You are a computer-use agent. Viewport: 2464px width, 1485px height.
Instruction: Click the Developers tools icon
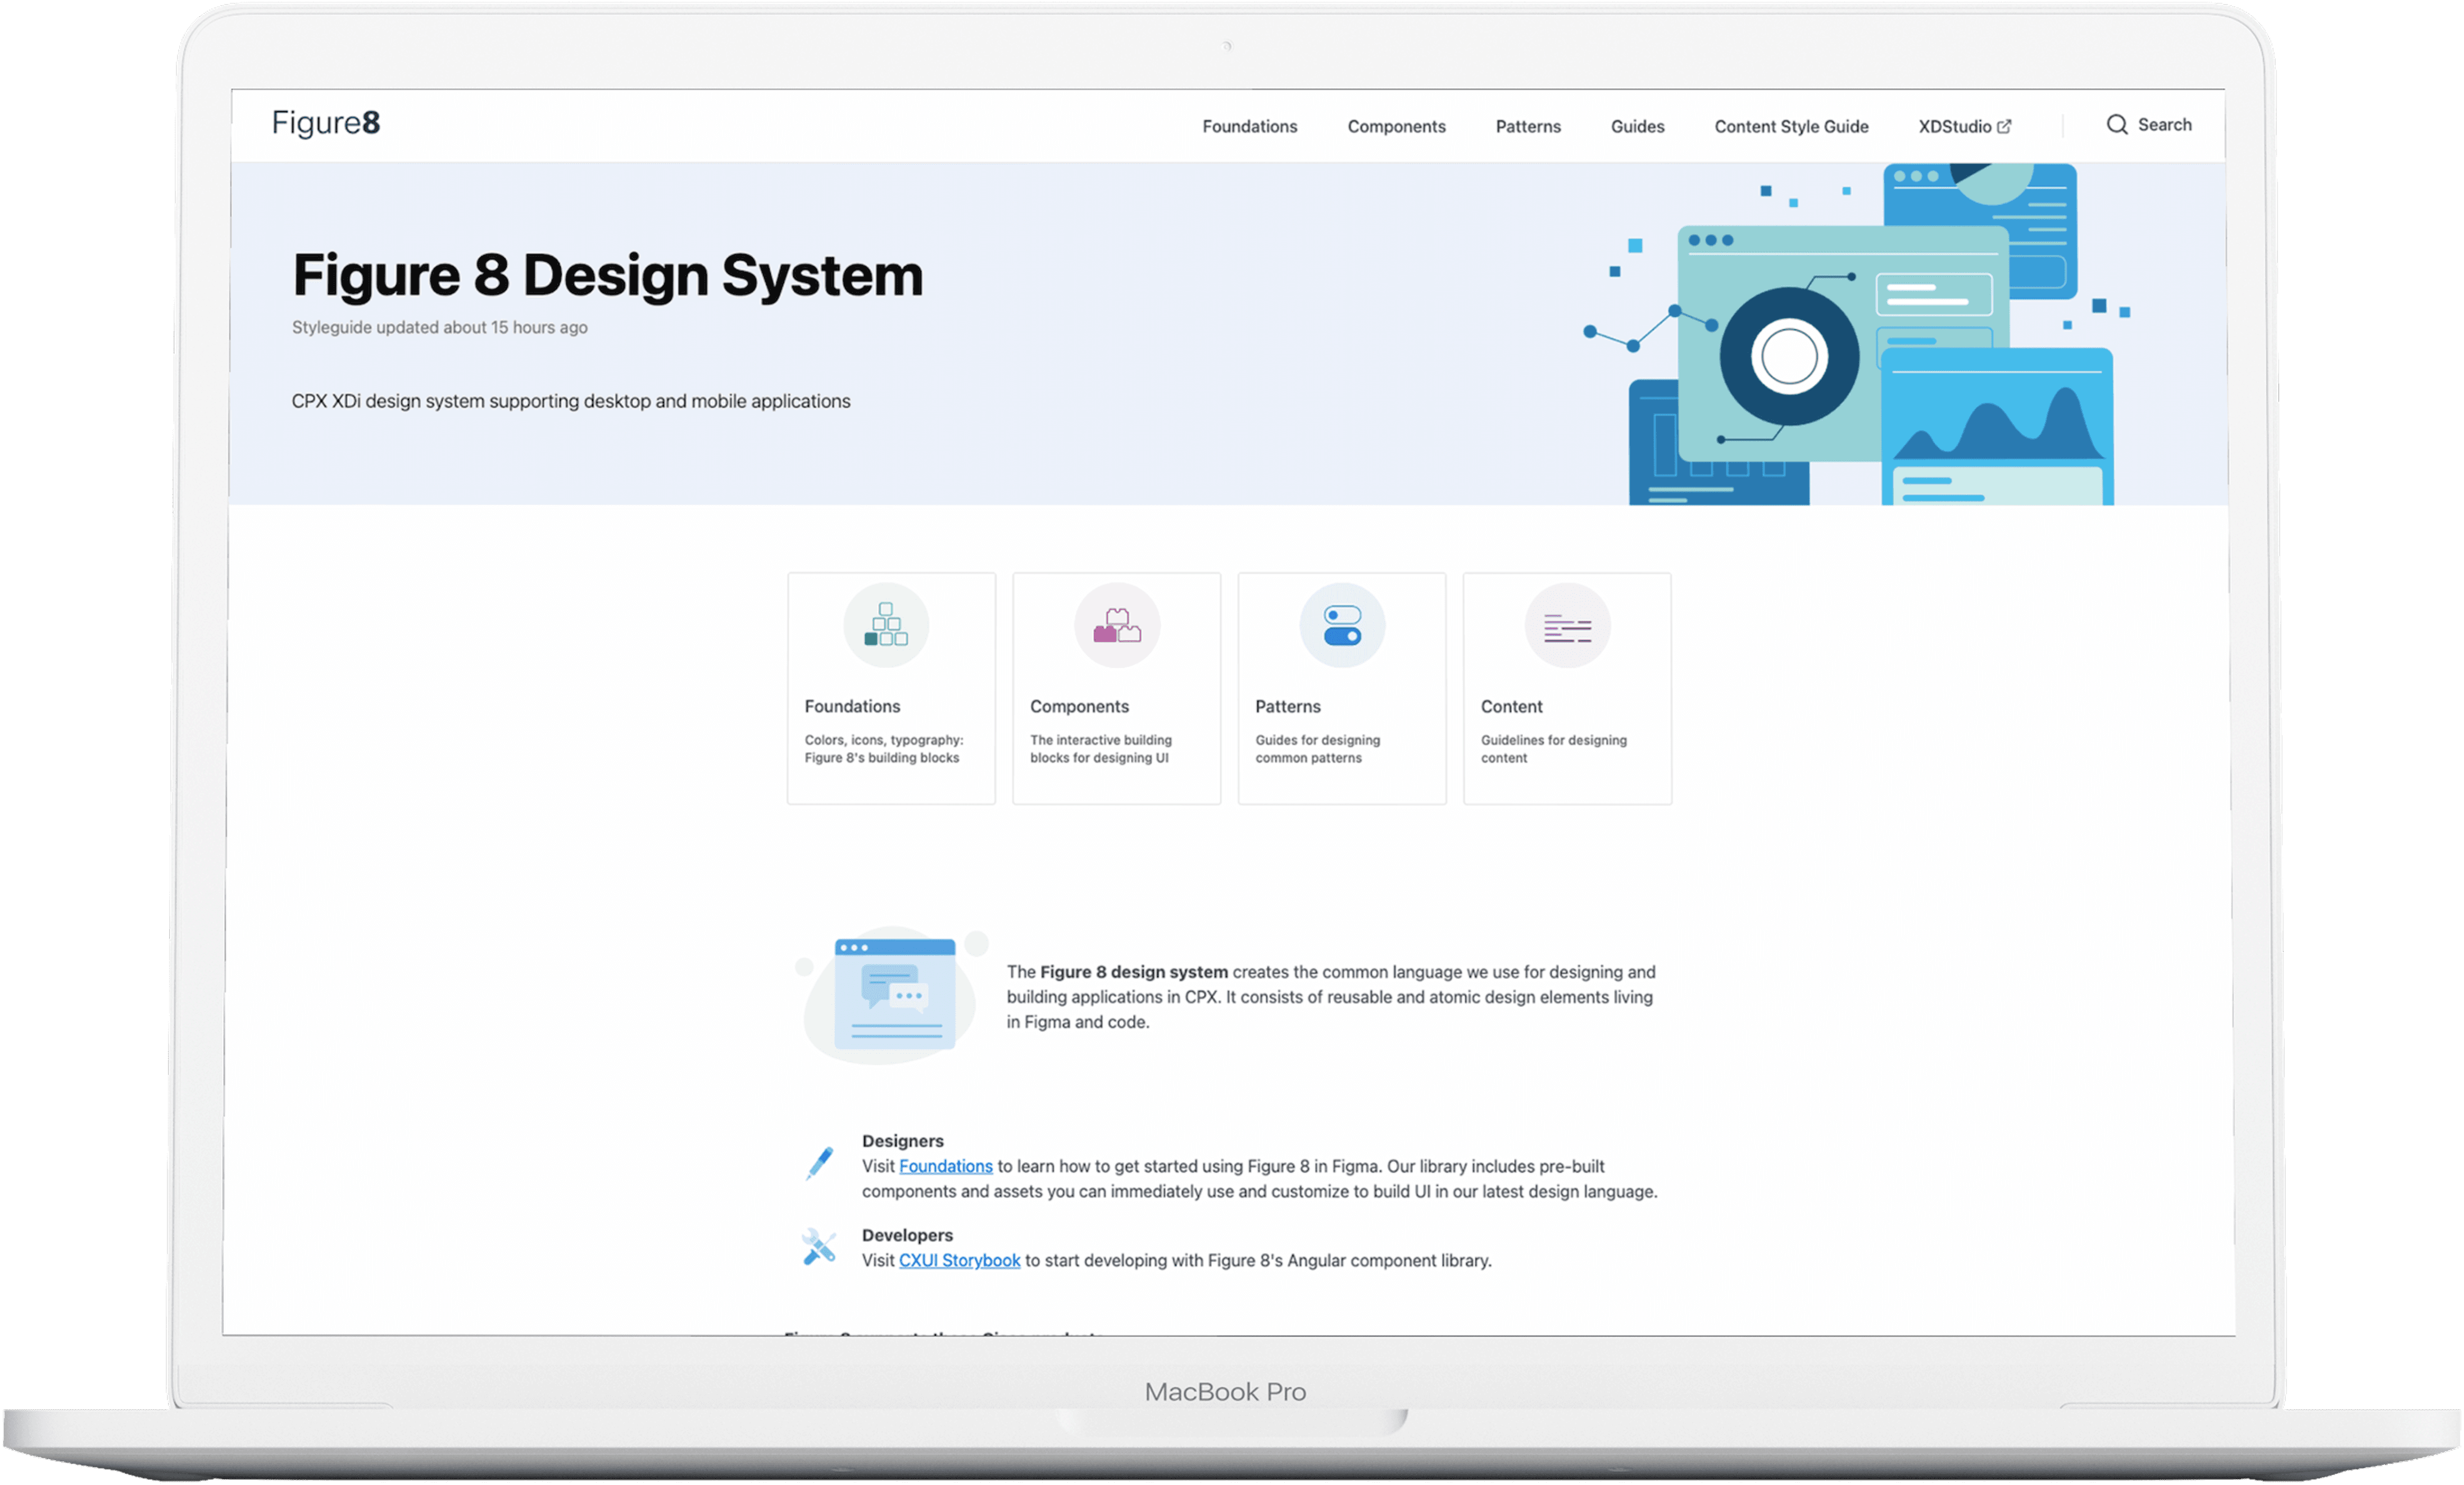pos(819,1247)
